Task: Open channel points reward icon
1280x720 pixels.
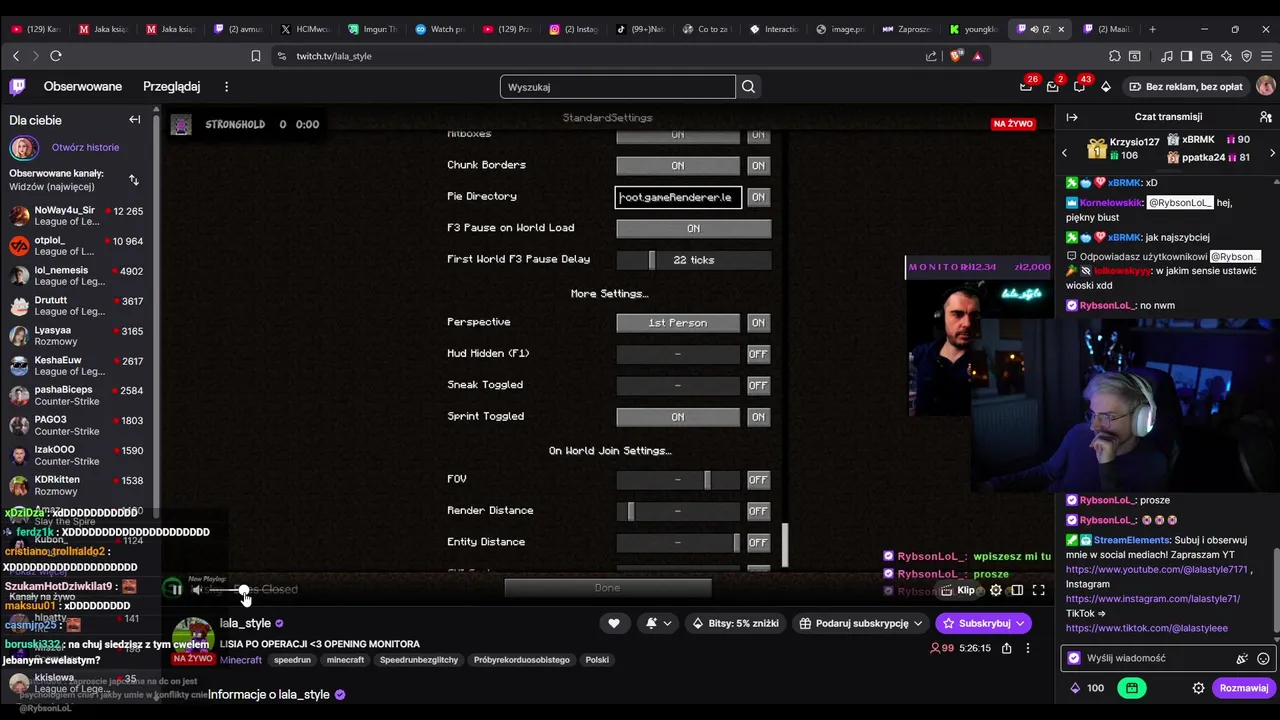Action: [1132, 688]
